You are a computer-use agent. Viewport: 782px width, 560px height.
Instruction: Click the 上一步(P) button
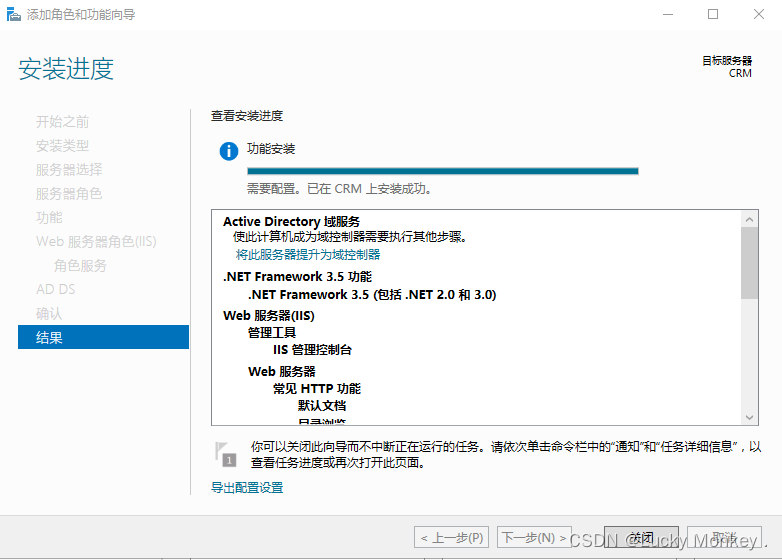(451, 538)
